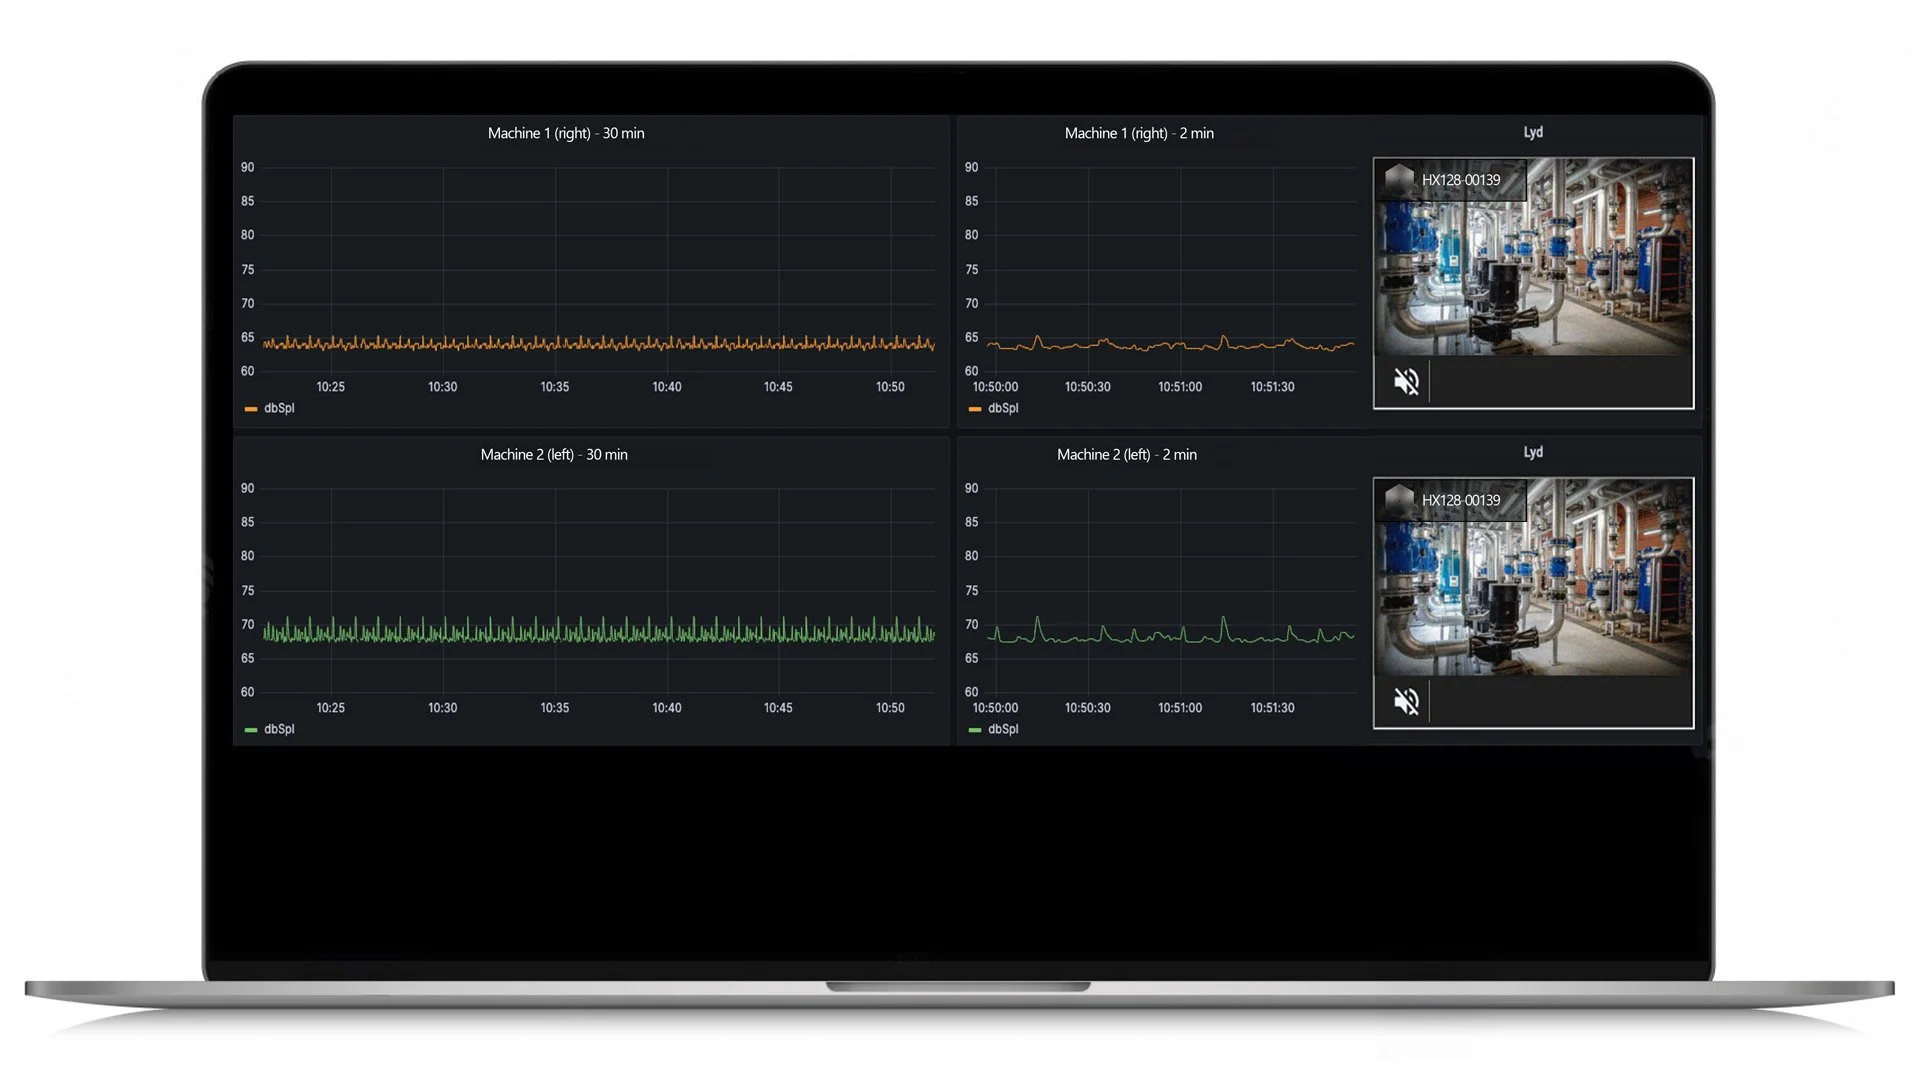Screen dimensions: 1920x1080
Task: Click the HX128-00139 label on the lower camera feed
Action: (1460, 500)
